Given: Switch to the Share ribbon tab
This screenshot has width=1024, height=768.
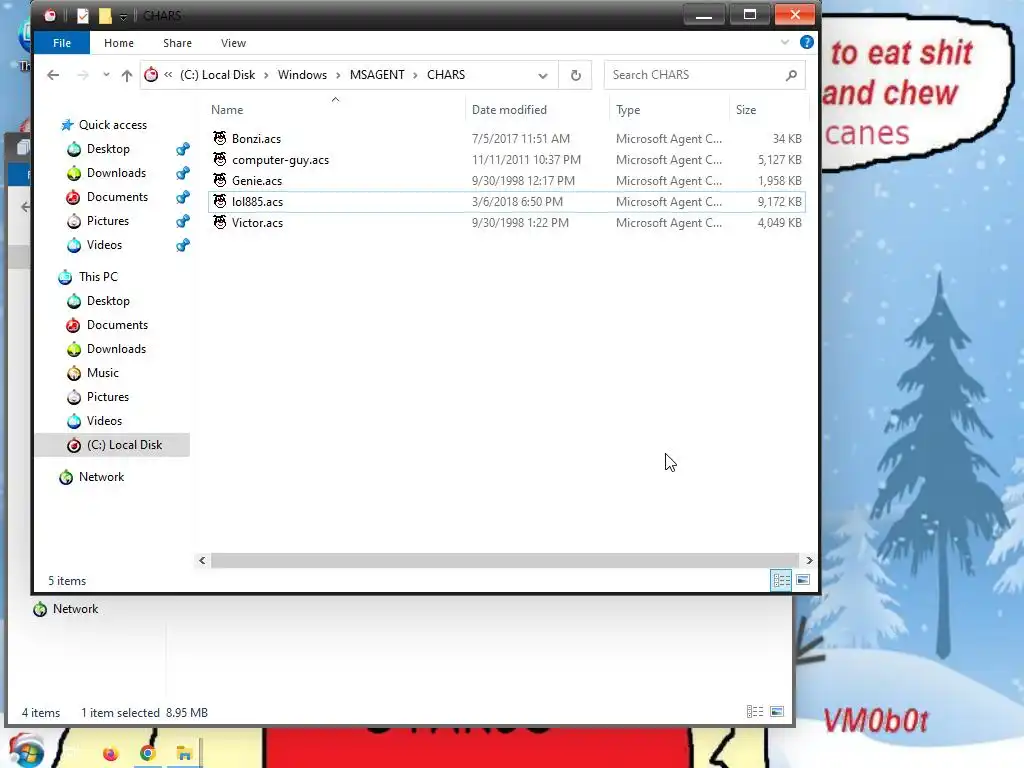Looking at the screenshot, I should [x=178, y=43].
